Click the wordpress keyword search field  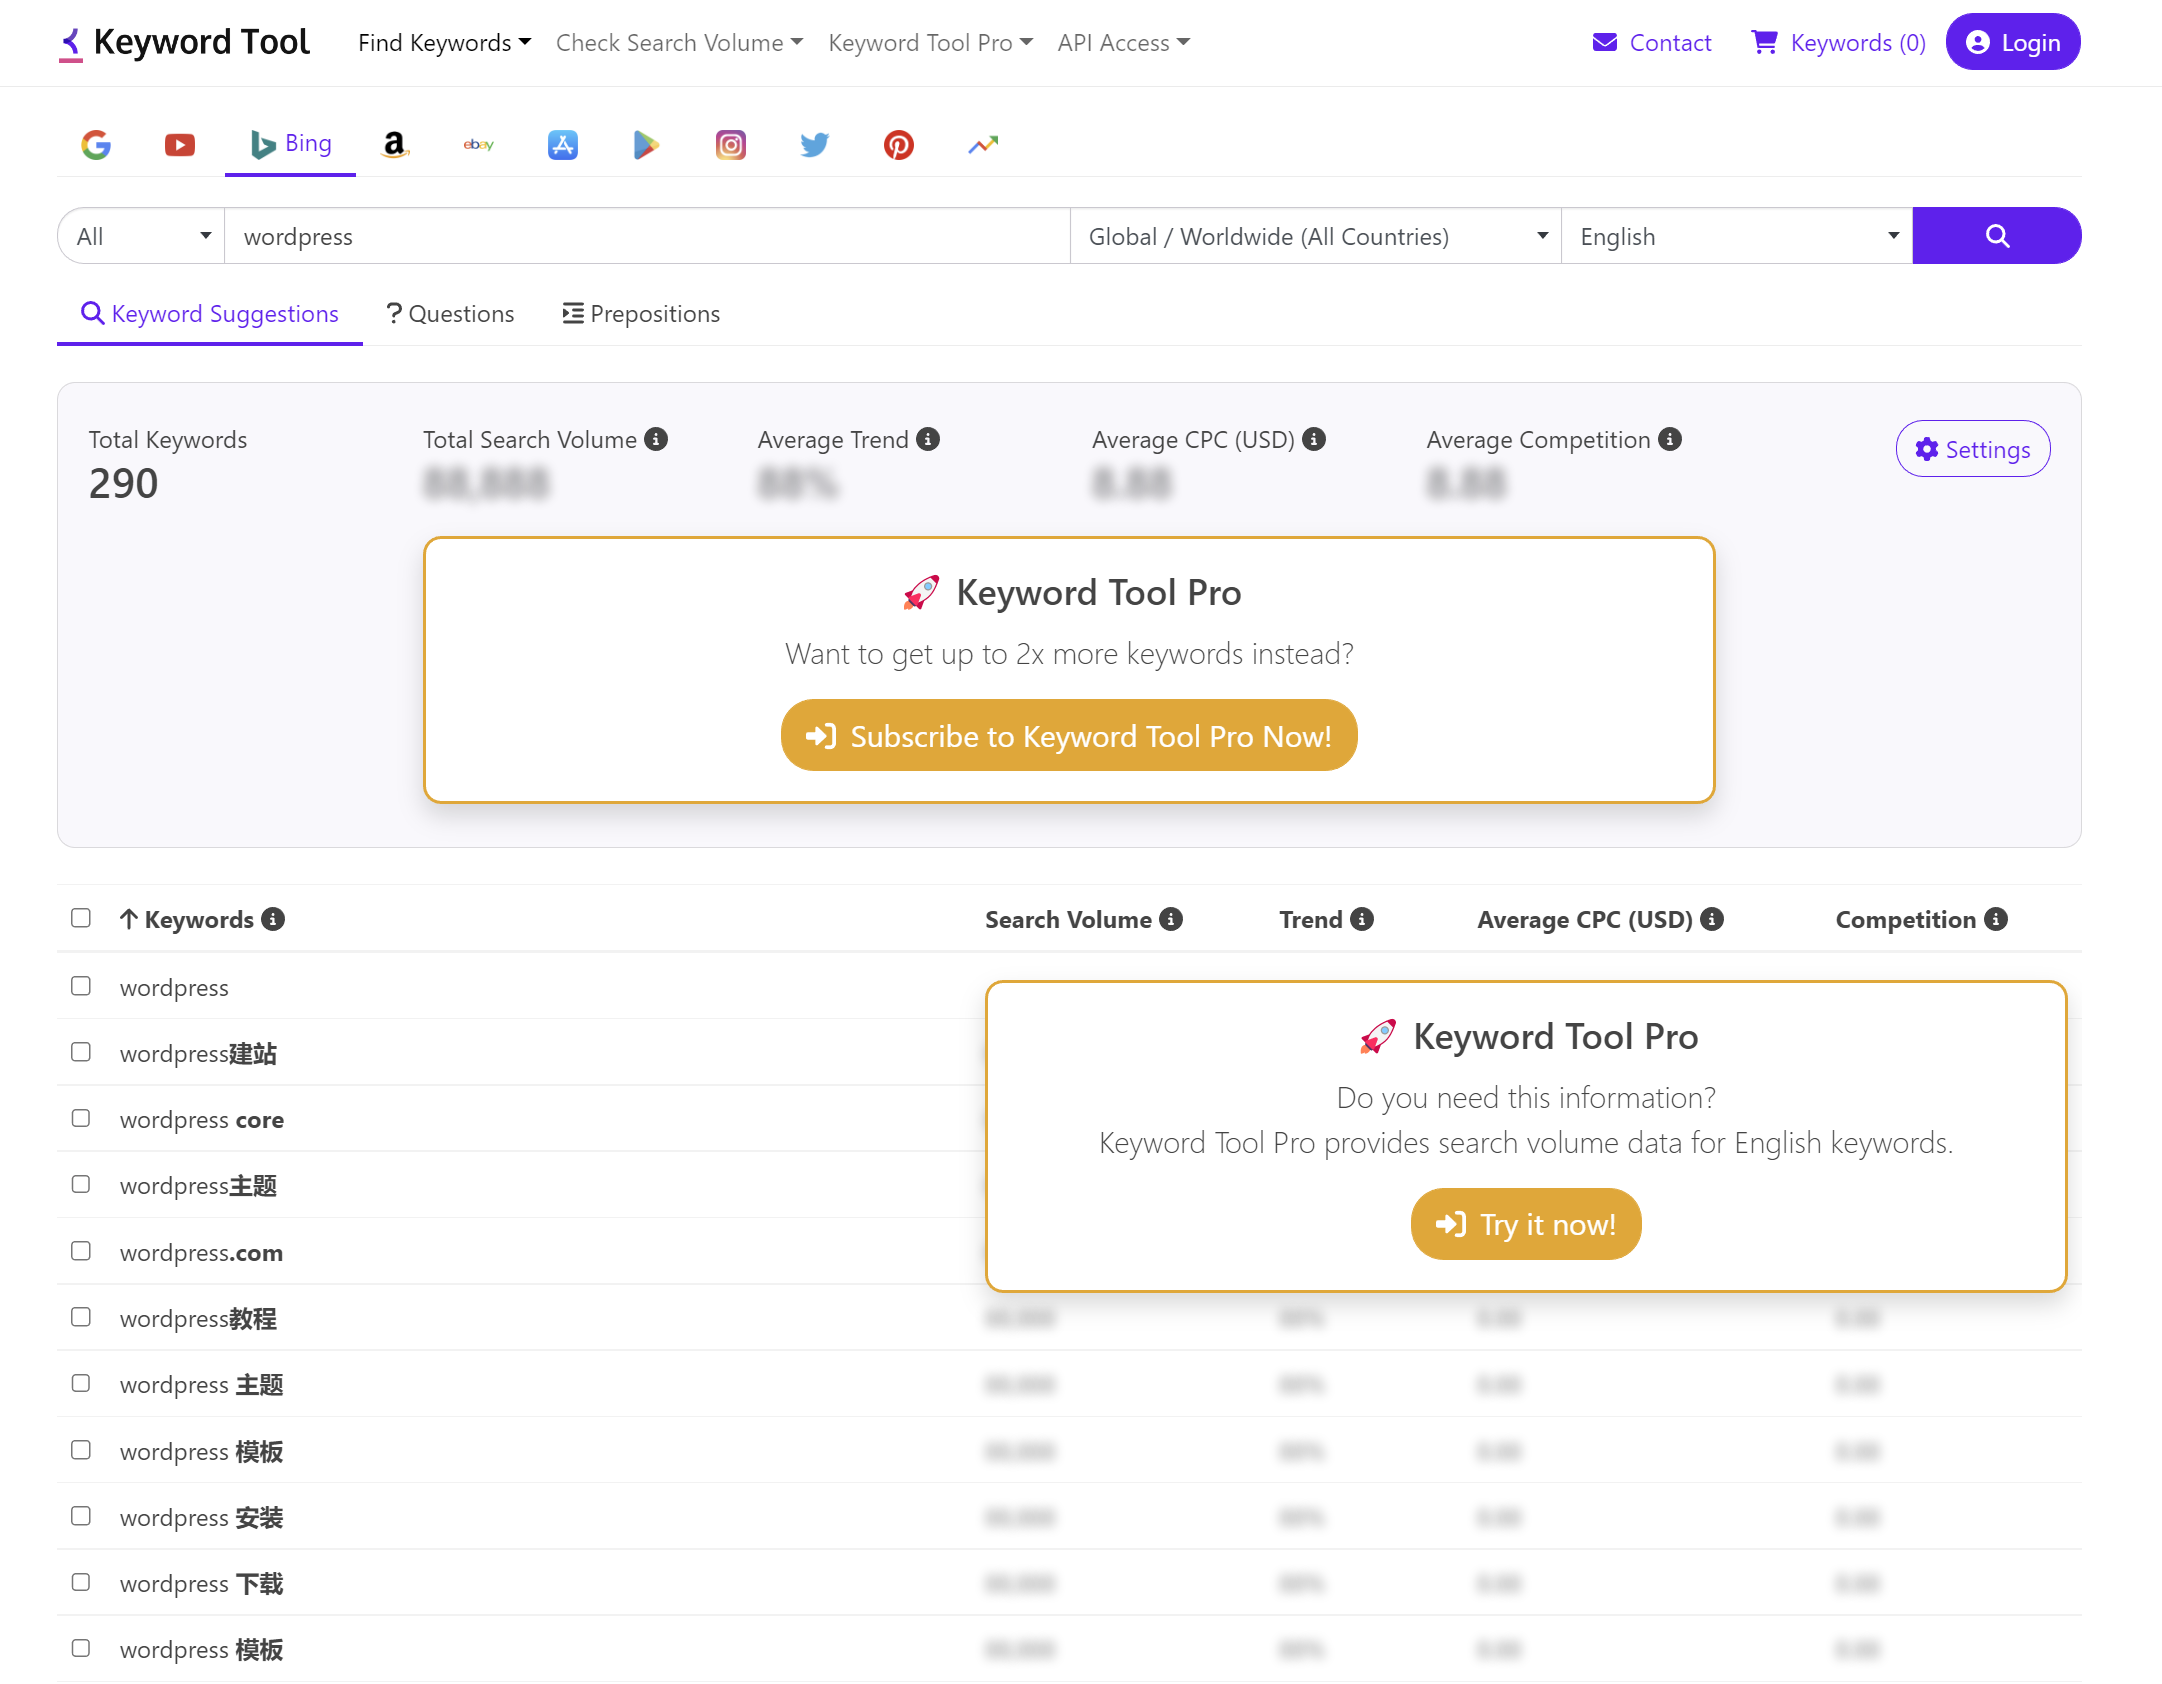[647, 236]
